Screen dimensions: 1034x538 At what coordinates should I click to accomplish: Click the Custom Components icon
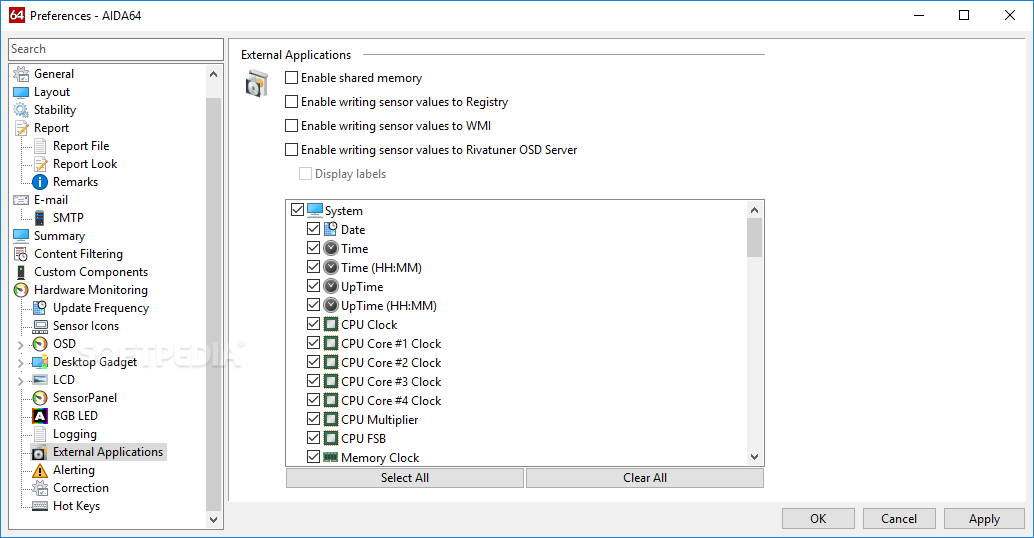(x=21, y=272)
